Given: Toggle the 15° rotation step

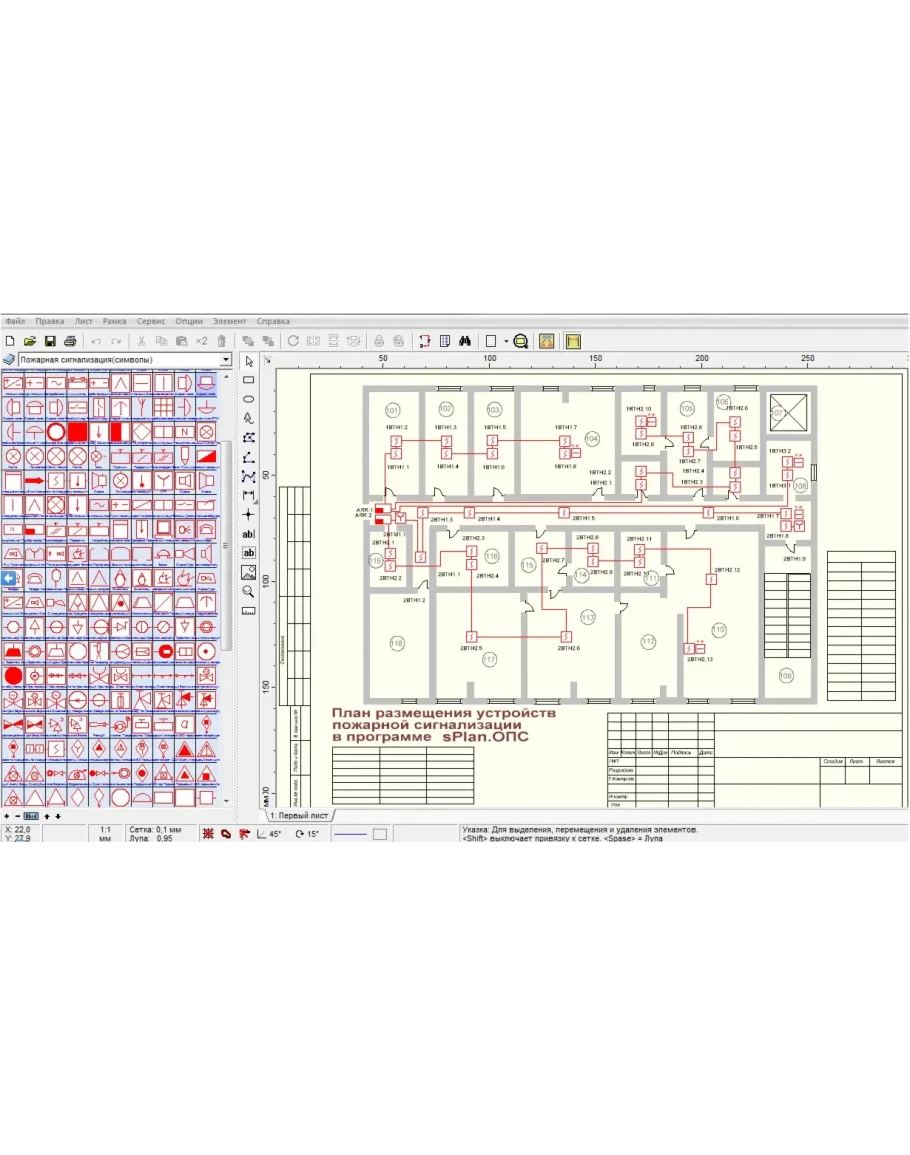Looking at the screenshot, I should (307, 834).
